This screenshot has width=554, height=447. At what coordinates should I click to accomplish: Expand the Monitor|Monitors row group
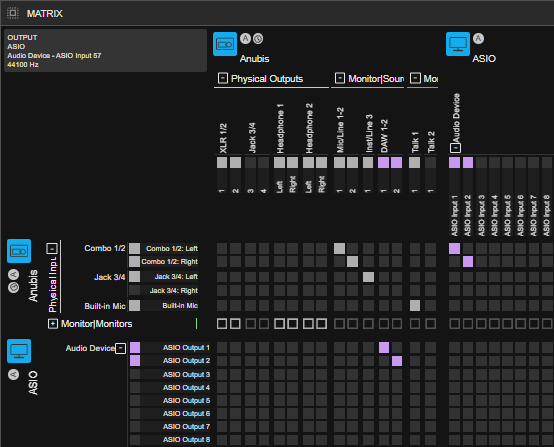[53, 324]
